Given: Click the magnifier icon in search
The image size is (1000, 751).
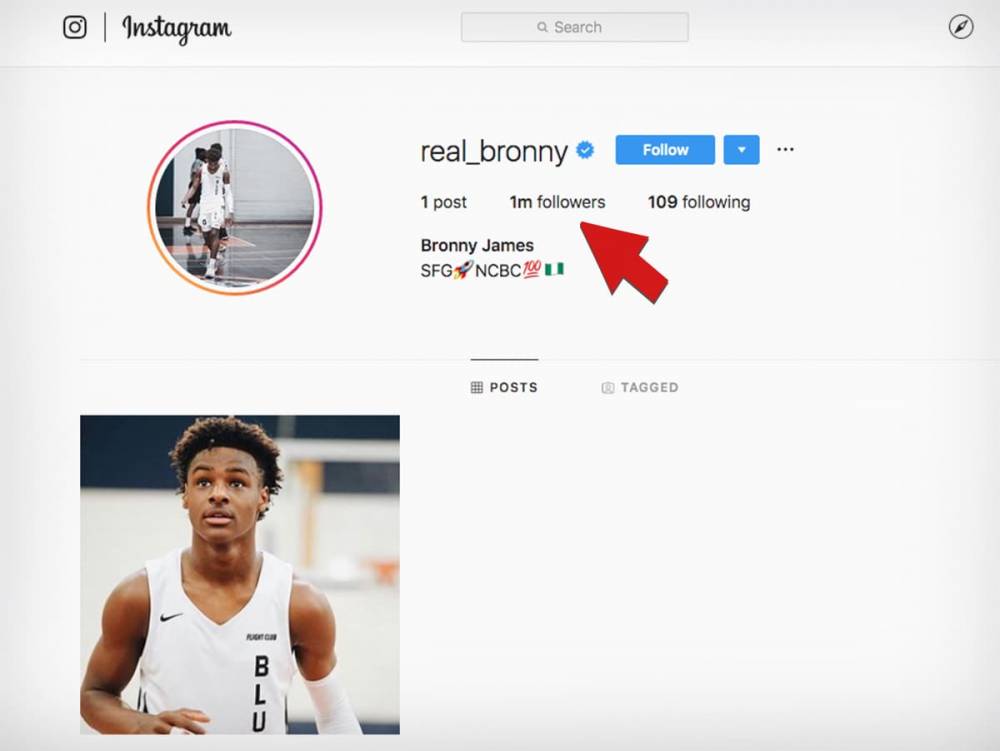Looking at the screenshot, I should click(542, 27).
